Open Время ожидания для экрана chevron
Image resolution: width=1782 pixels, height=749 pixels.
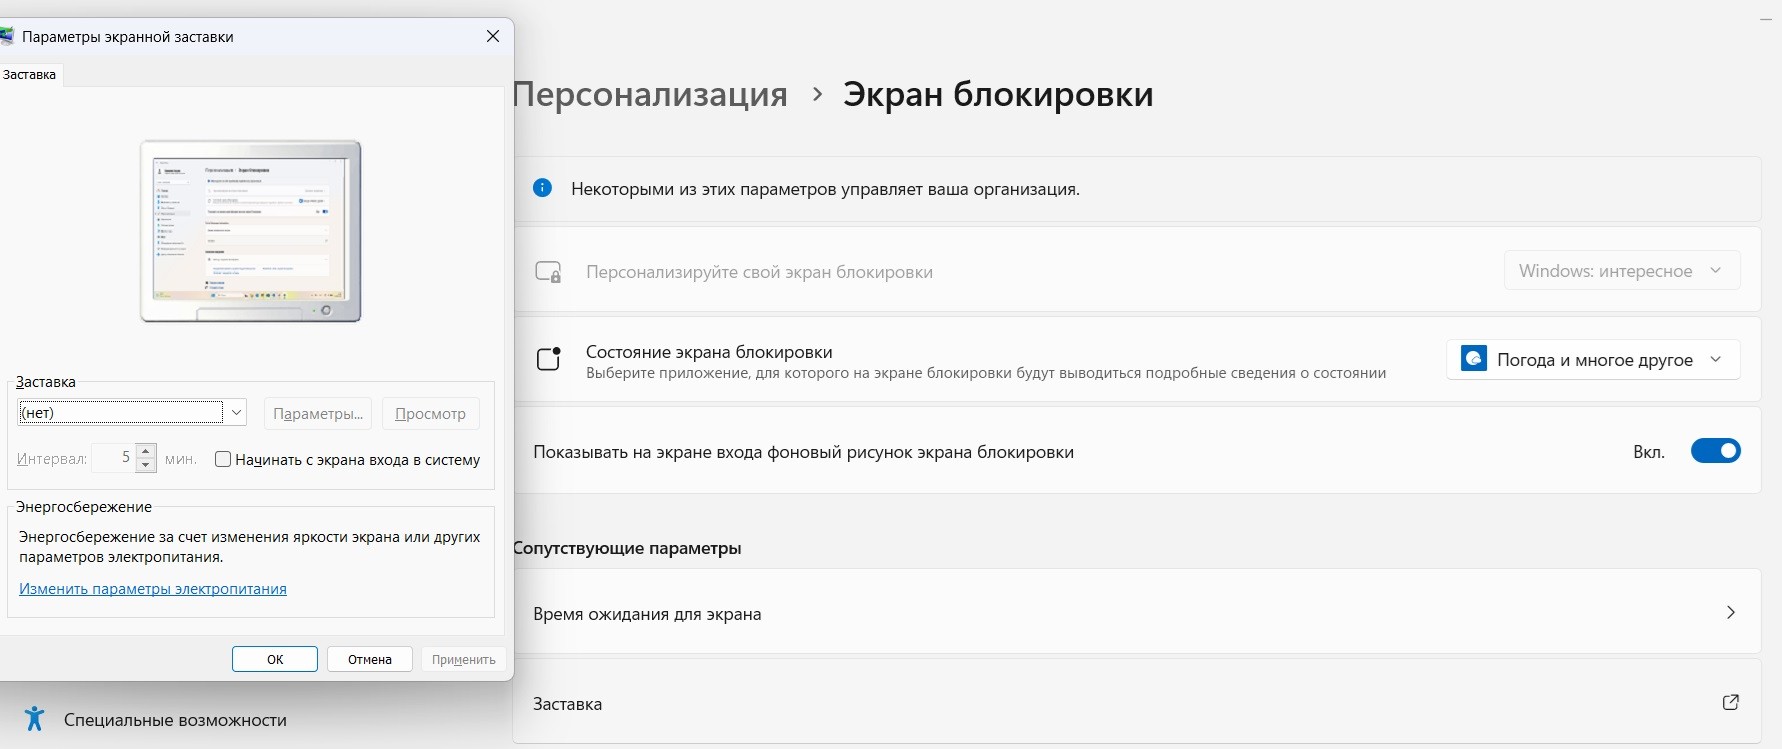[x=1730, y=612]
